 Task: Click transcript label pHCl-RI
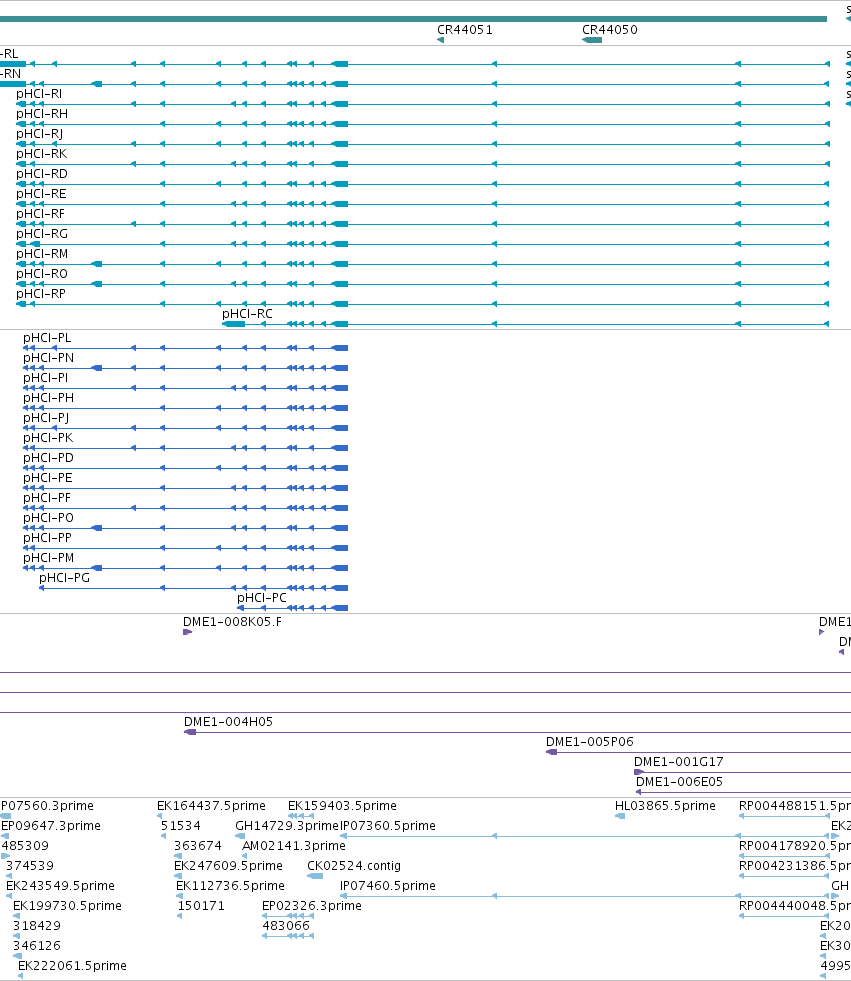point(39,94)
